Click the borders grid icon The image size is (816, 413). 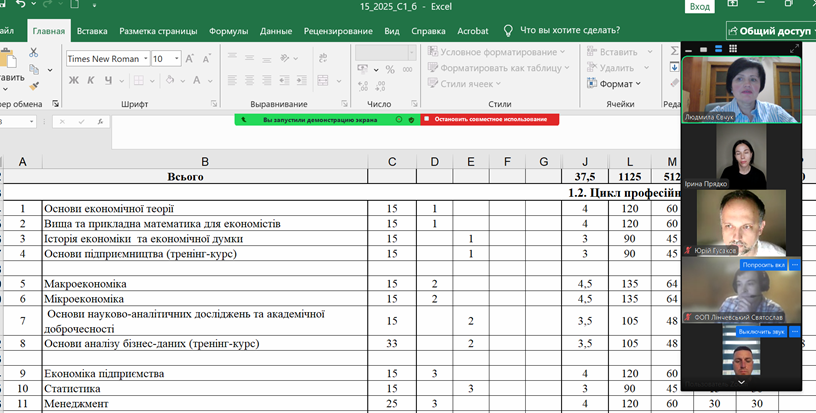pyautogui.click(x=138, y=81)
